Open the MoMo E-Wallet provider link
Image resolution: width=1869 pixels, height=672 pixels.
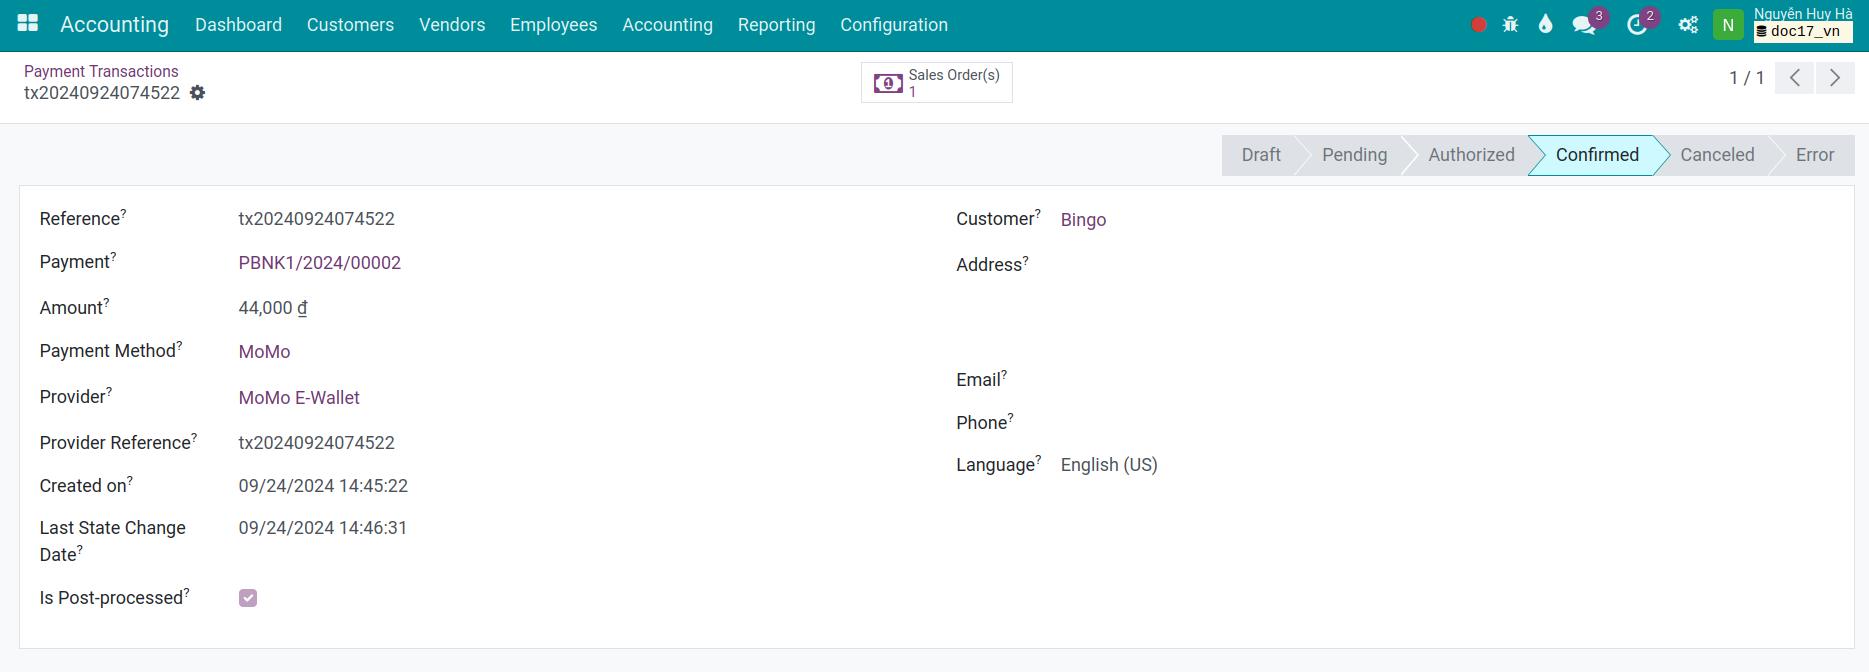click(x=299, y=398)
